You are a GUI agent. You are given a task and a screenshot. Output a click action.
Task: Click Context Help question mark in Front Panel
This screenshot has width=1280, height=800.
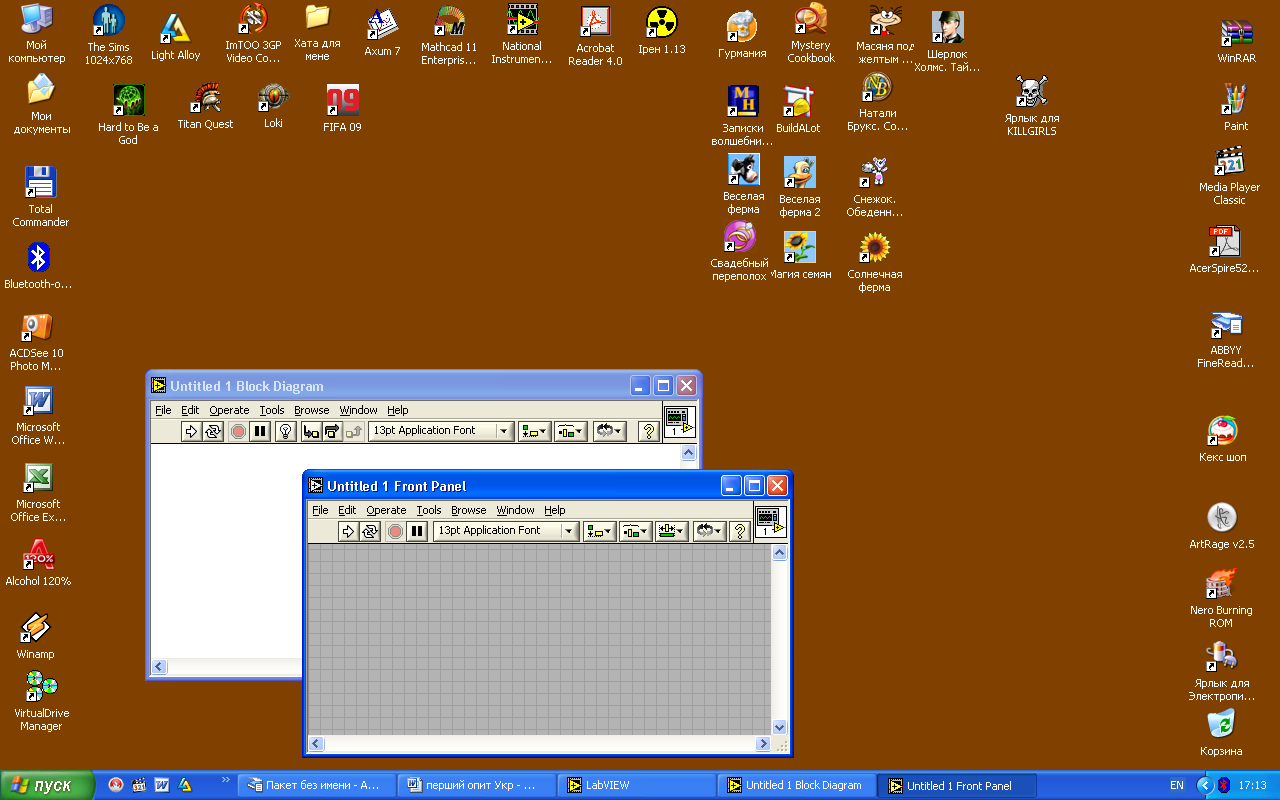click(x=740, y=531)
